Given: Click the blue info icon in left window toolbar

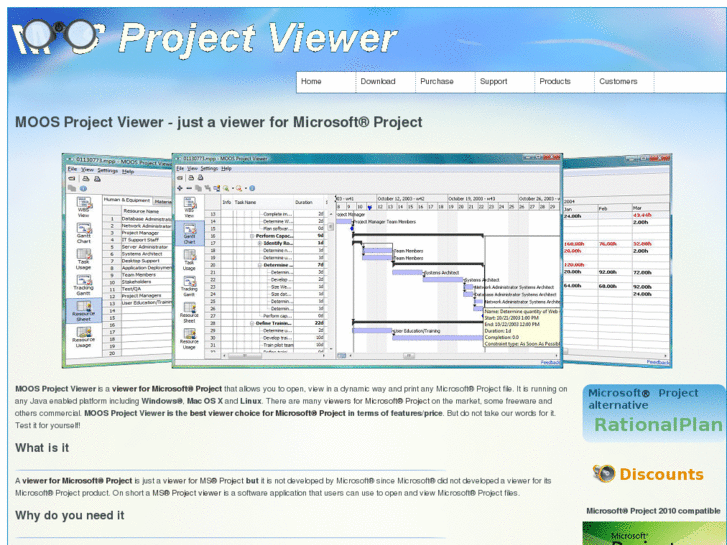Looking at the screenshot, I should (x=83, y=189).
